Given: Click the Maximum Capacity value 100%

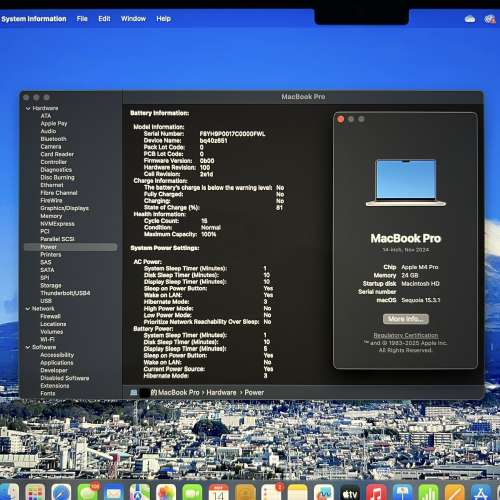Looking at the screenshot, I should pos(208,234).
